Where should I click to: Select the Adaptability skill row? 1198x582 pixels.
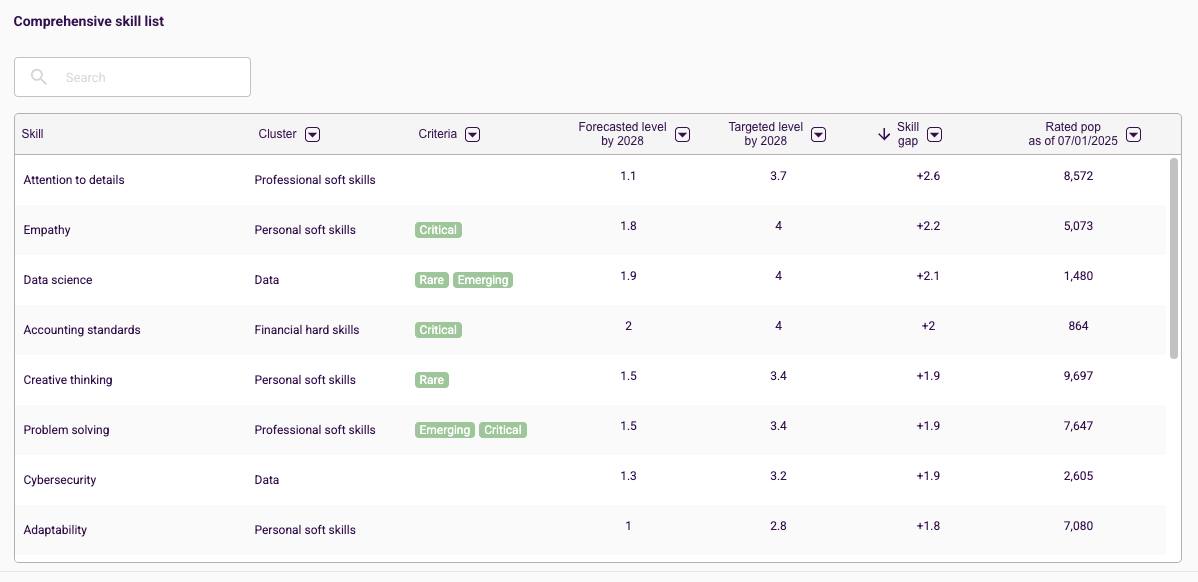click(591, 529)
